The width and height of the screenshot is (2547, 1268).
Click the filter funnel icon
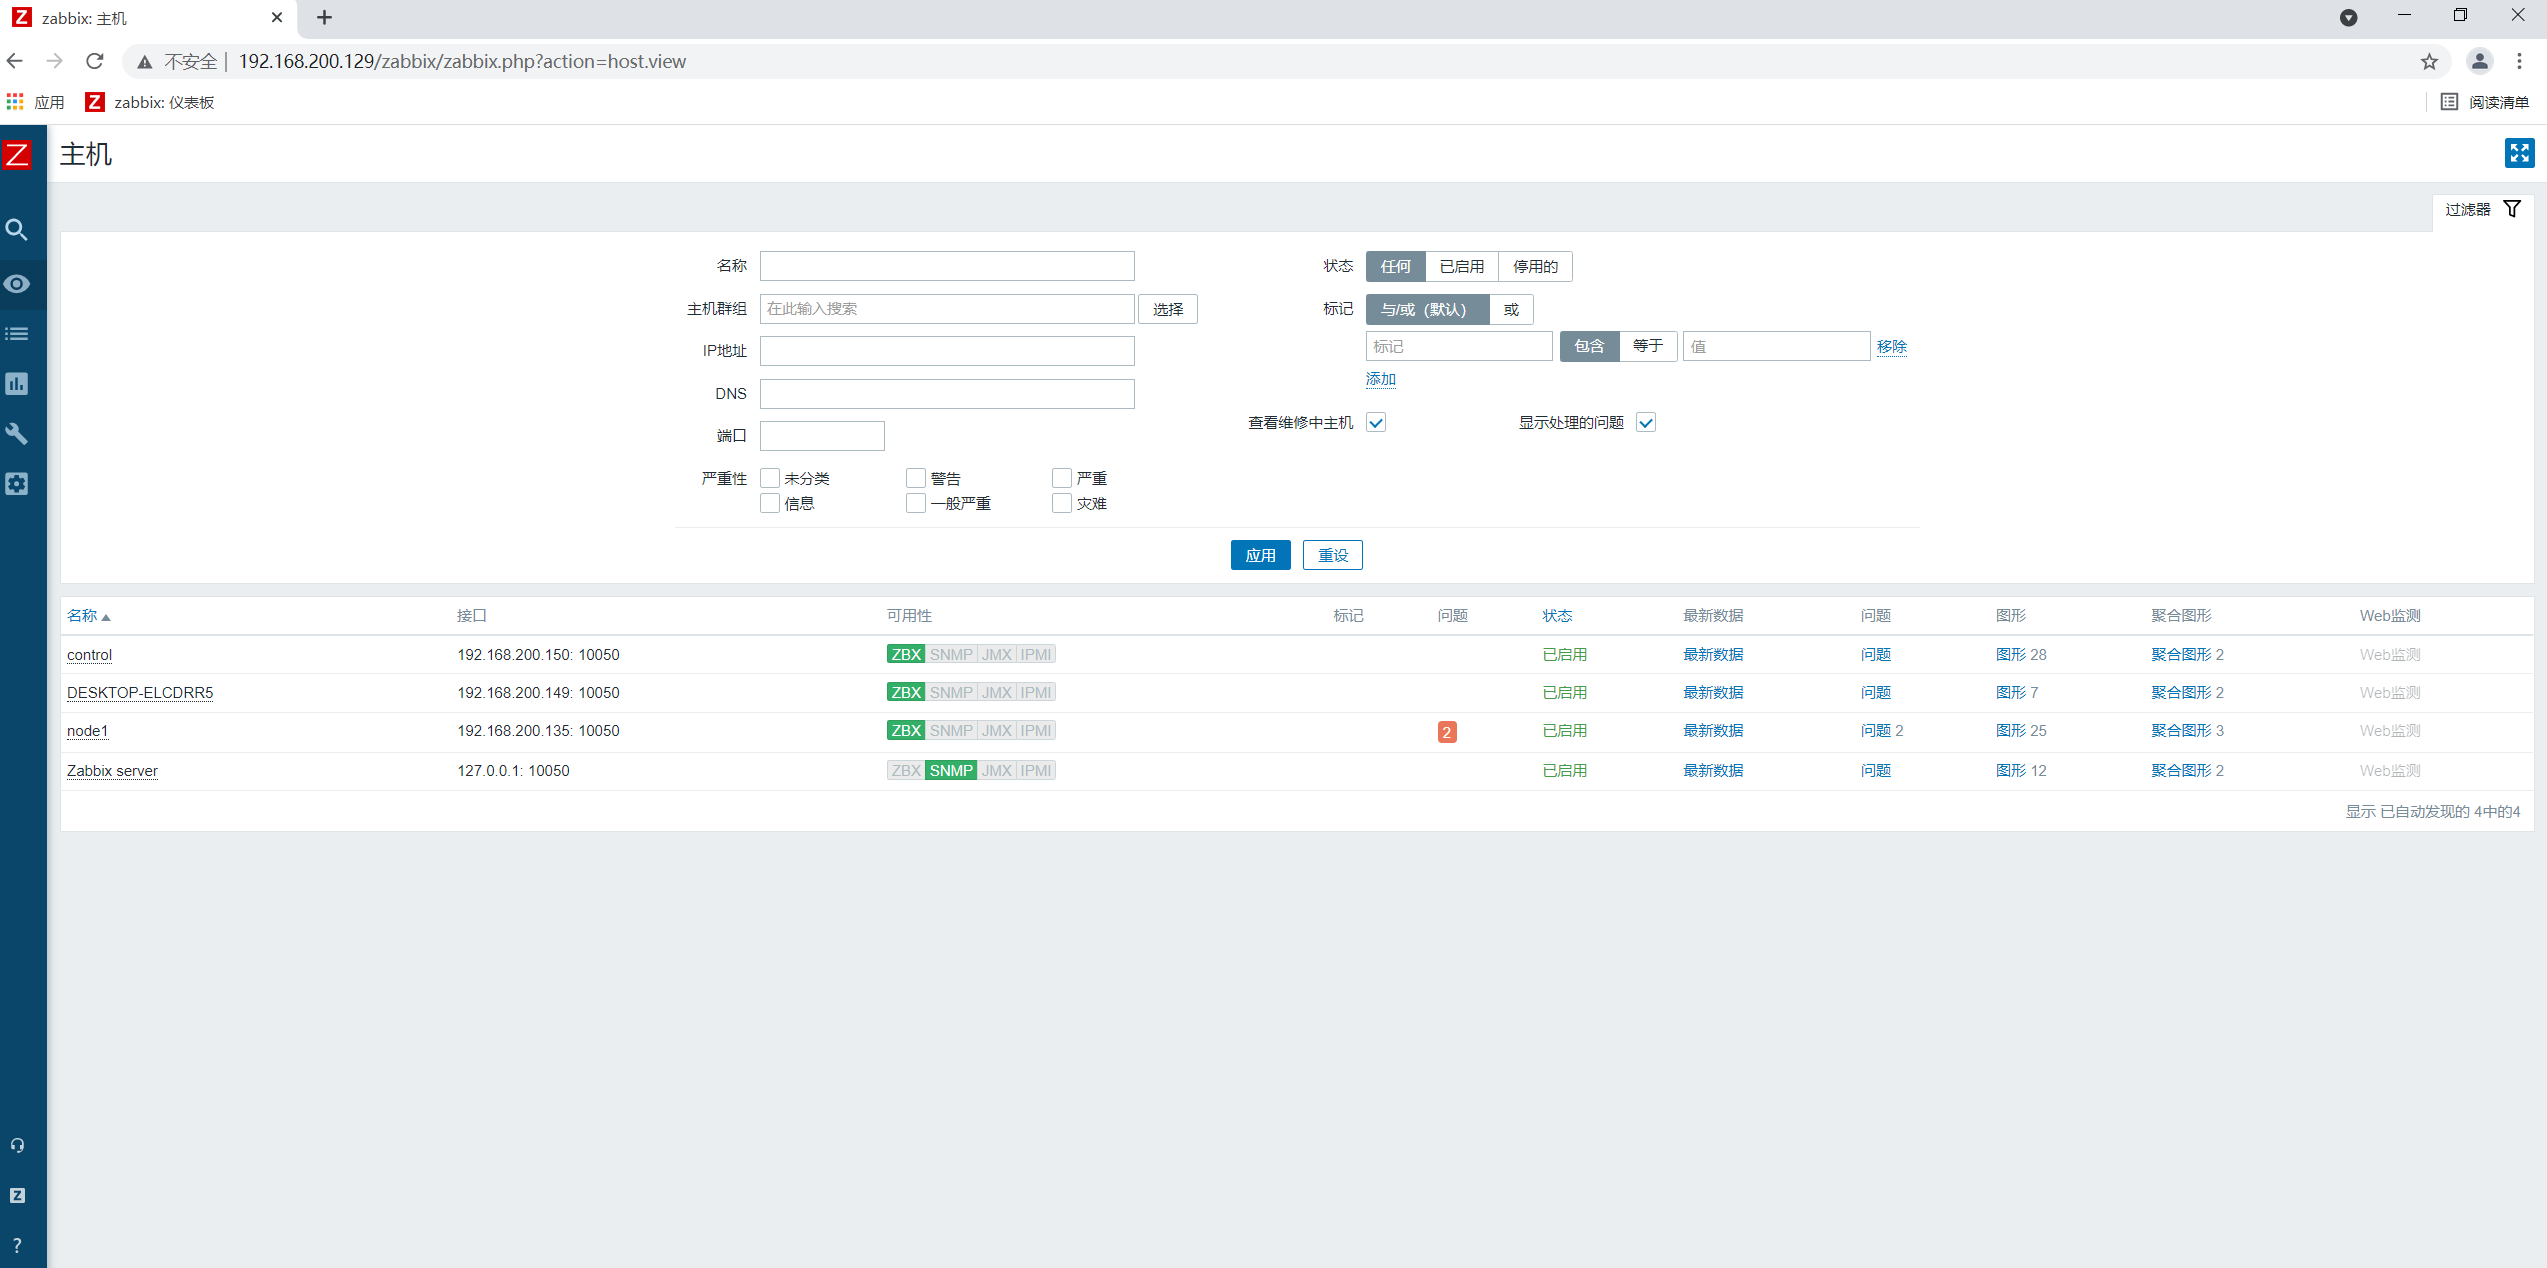tap(2512, 209)
